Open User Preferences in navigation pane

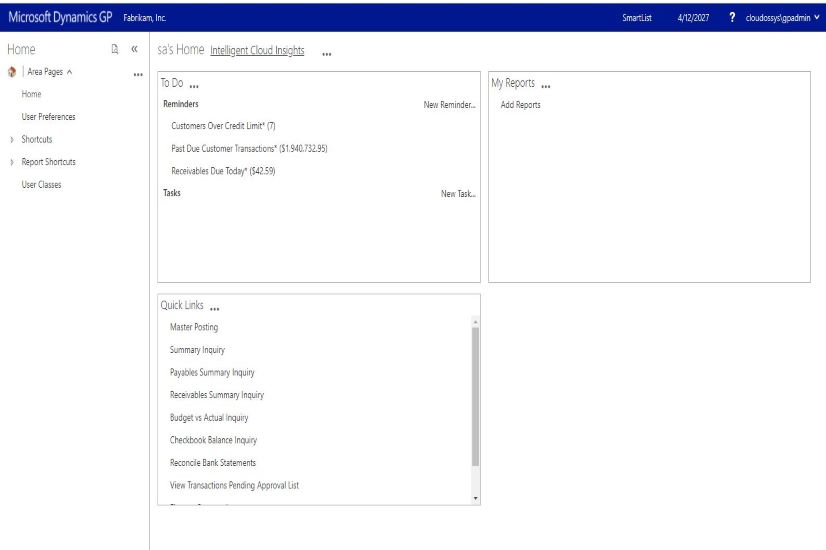[48, 117]
